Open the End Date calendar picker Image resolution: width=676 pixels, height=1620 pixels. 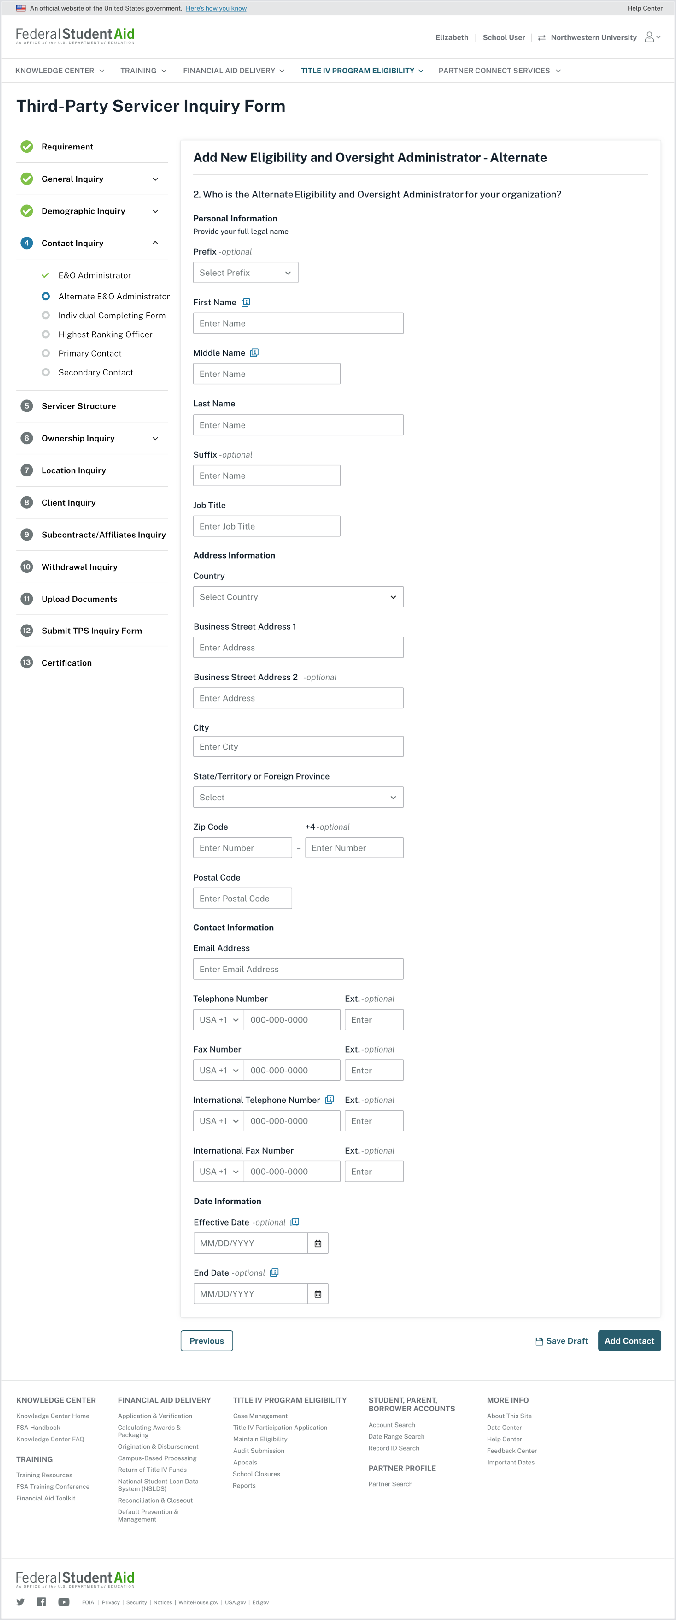coord(318,1294)
